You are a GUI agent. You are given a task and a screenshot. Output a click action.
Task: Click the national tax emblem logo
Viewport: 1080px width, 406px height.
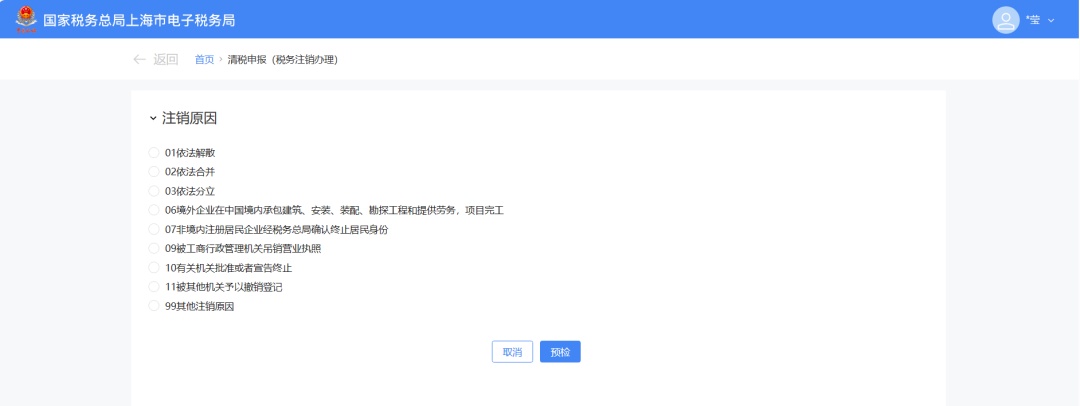point(25,19)
